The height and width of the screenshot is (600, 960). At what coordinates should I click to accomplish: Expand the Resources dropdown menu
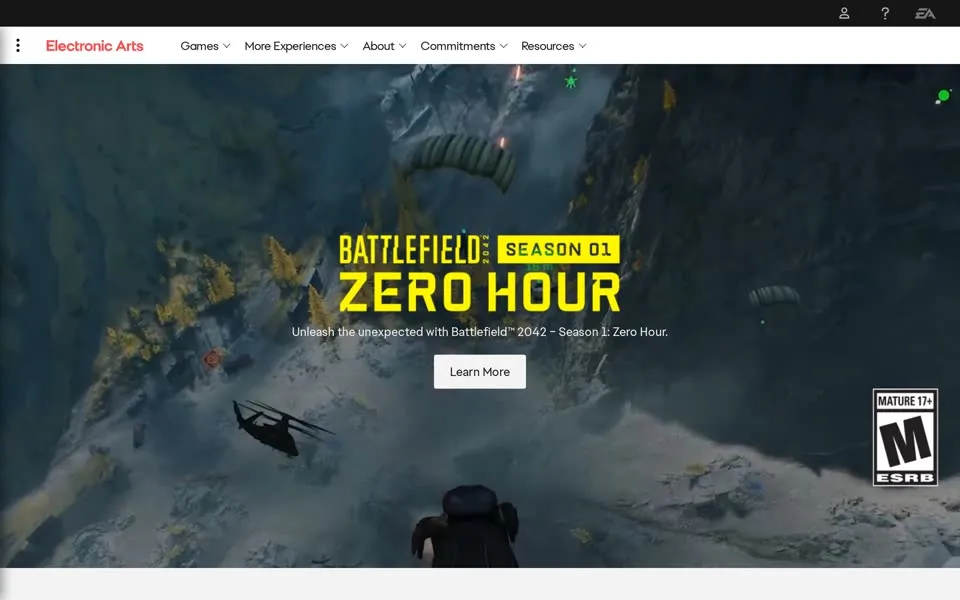553,46
